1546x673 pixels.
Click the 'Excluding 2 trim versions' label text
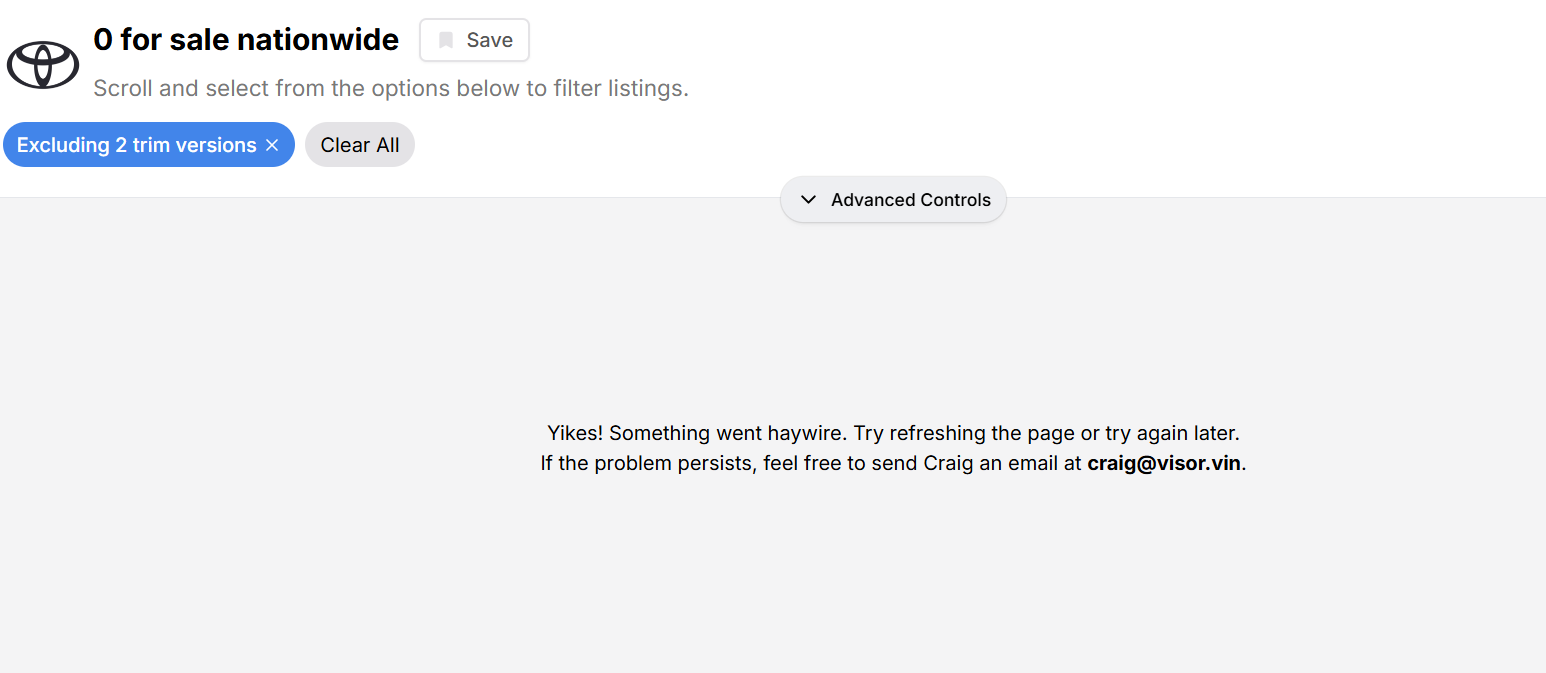(137, 145)
